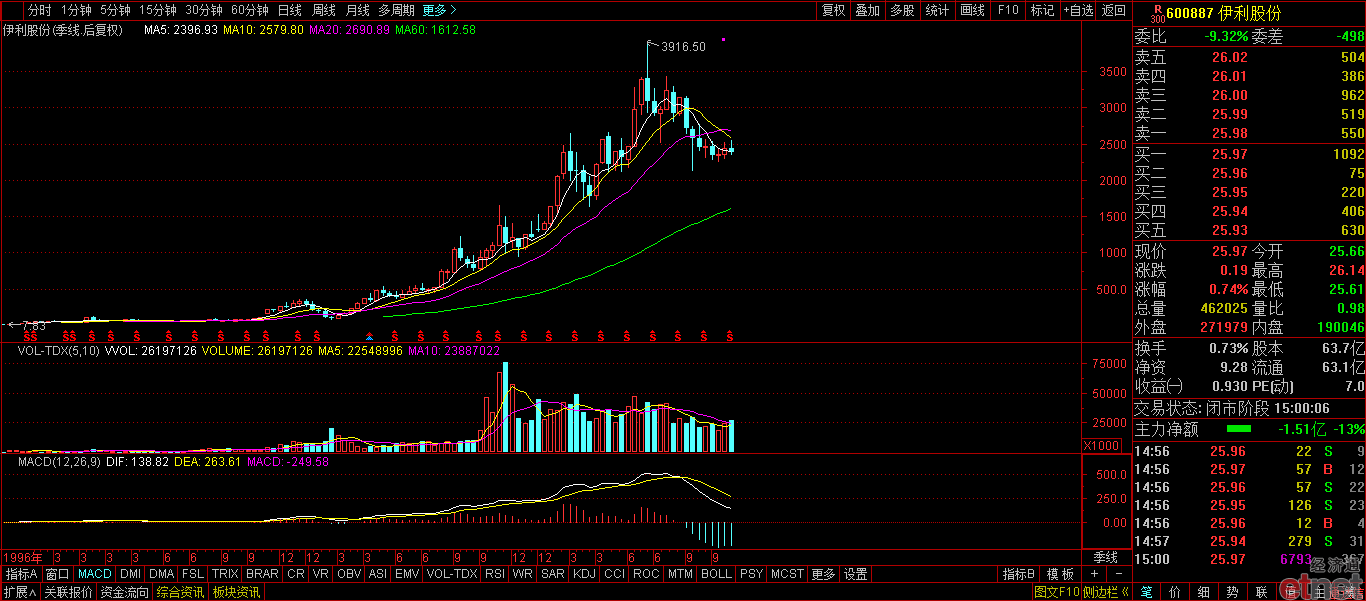1366x601 pixels.
Task: Switch the indicator to VOL-TDX
Action: coord(451,574)
